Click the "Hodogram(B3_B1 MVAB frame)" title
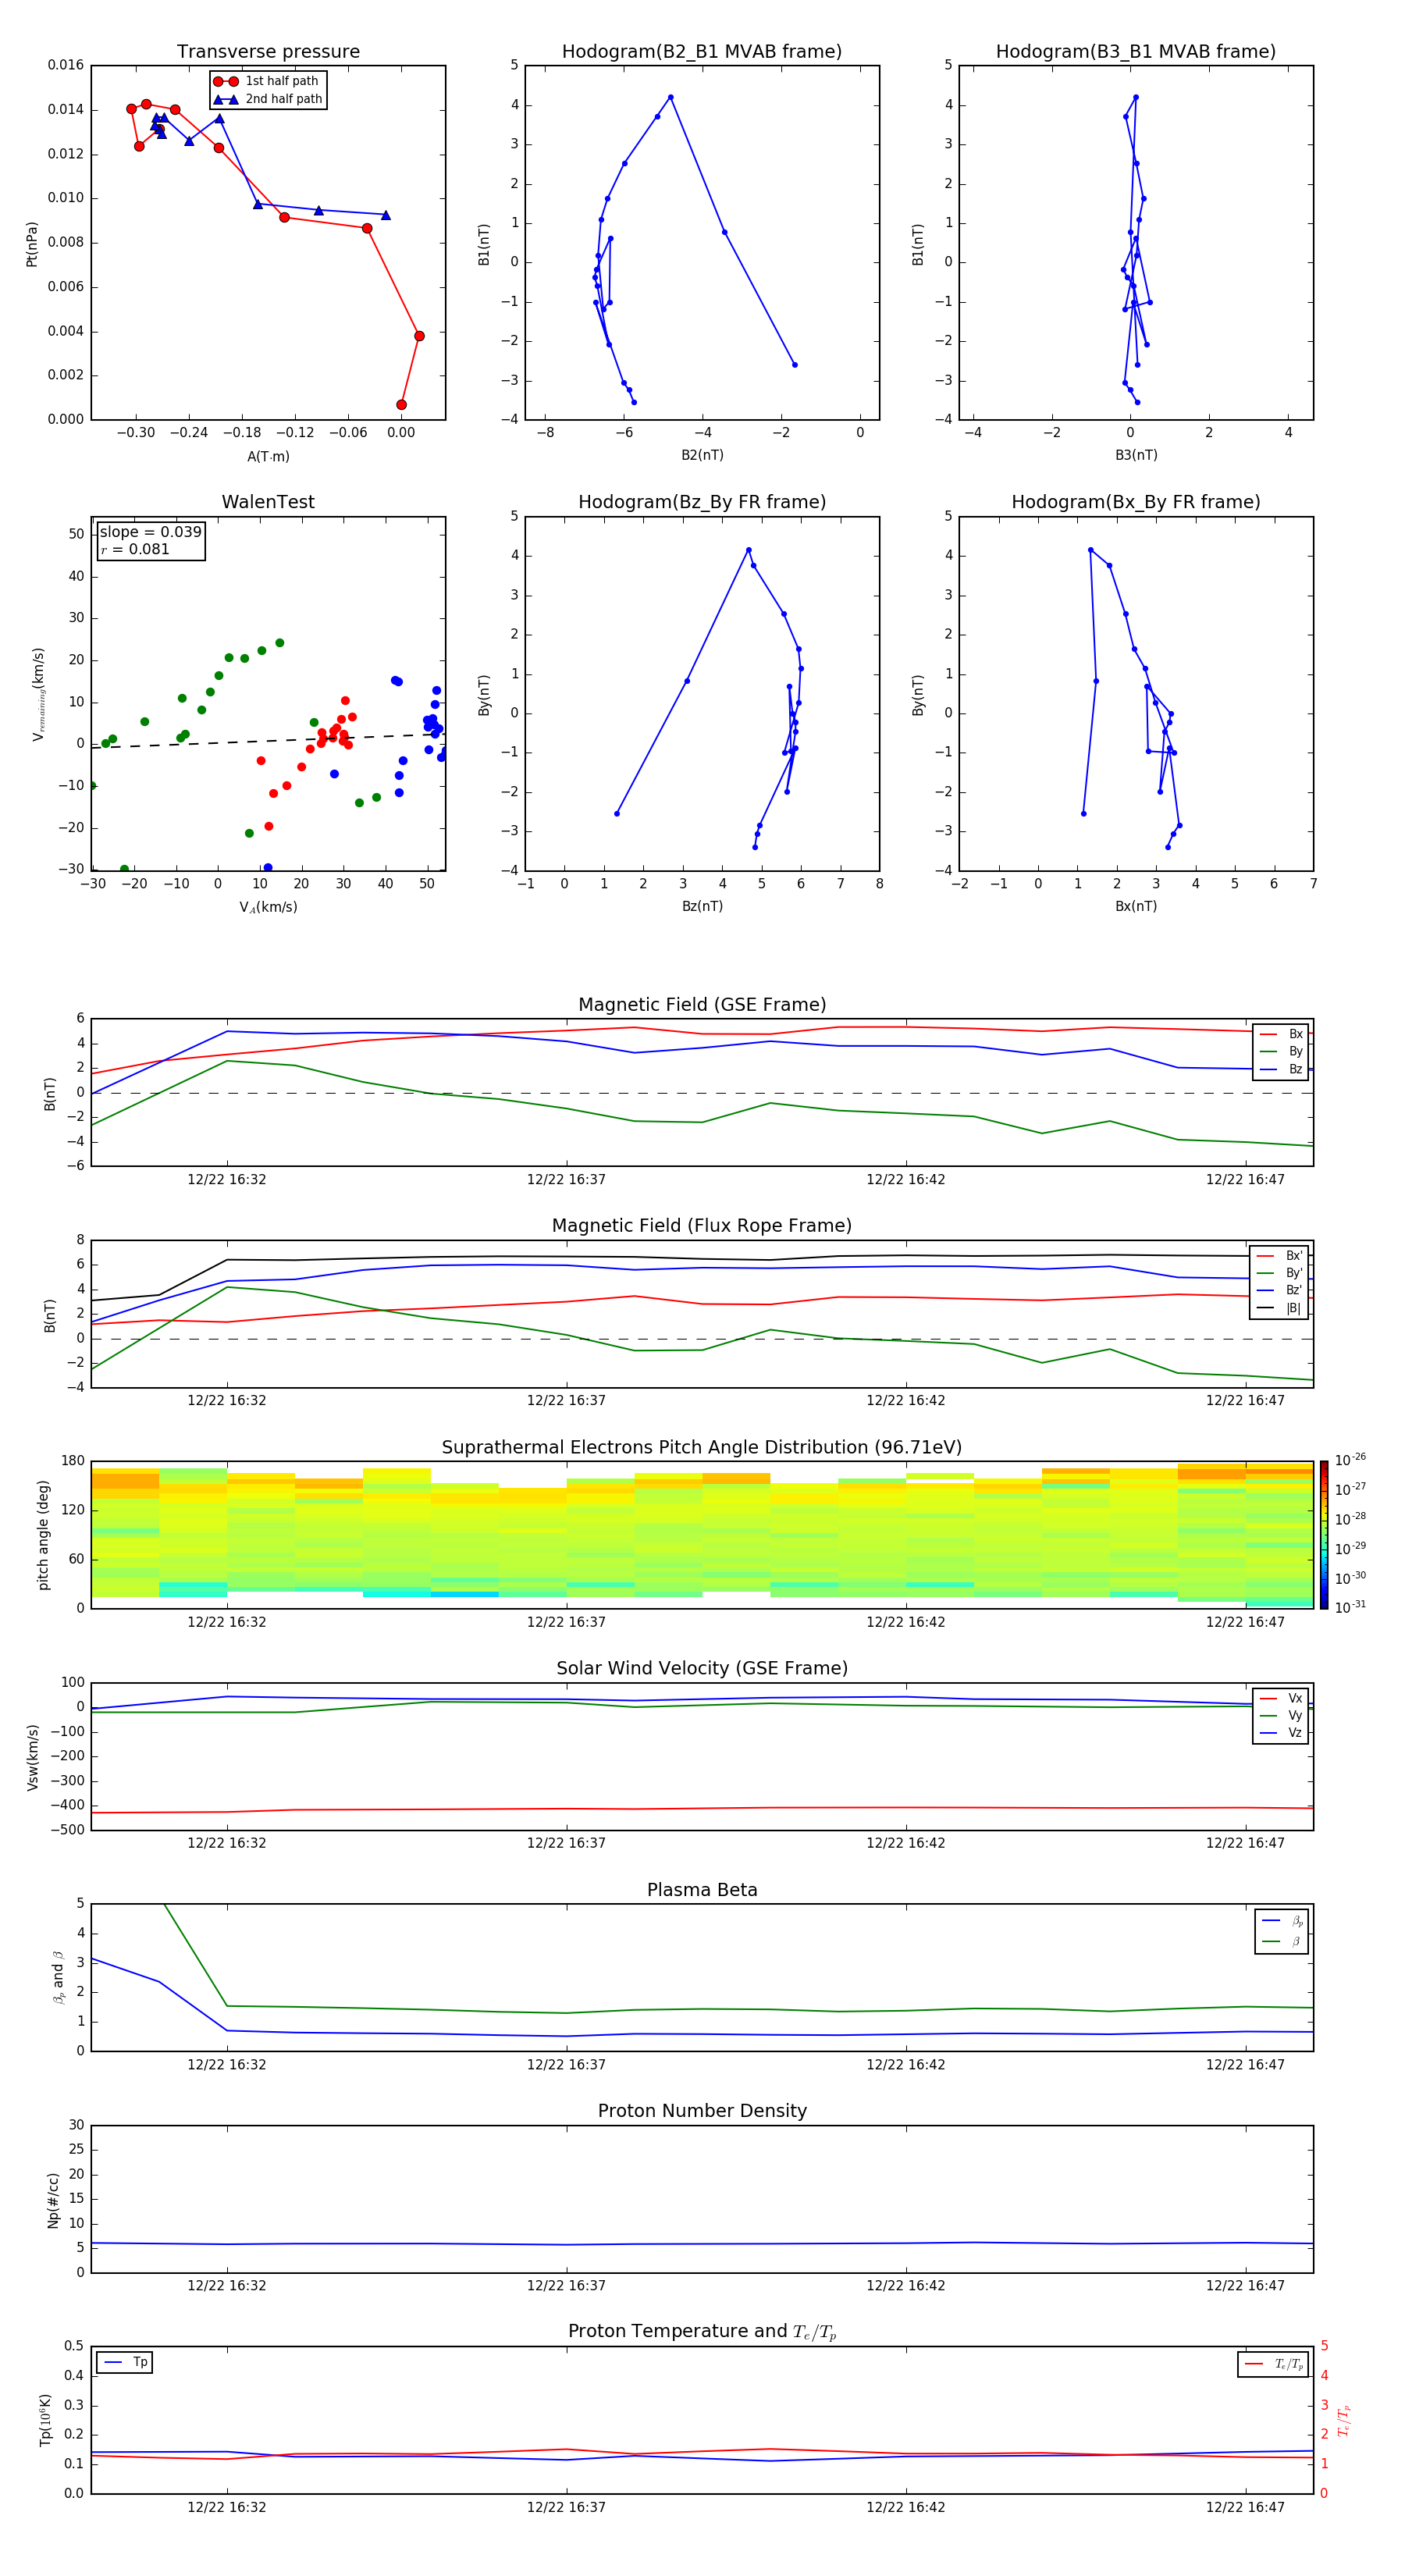 click(1136, 52)
